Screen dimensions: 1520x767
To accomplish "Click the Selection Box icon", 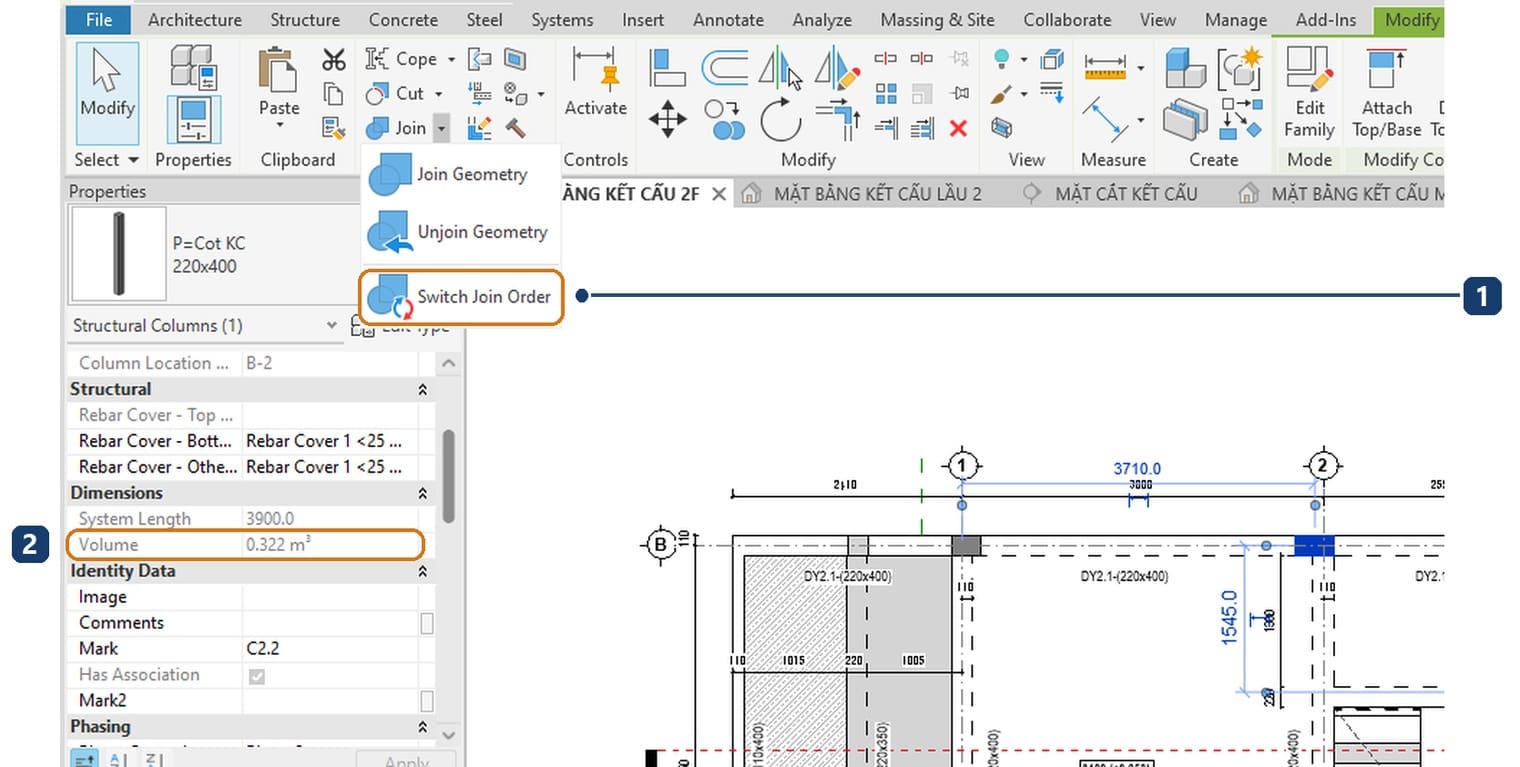I will [x=1002, y=127].
